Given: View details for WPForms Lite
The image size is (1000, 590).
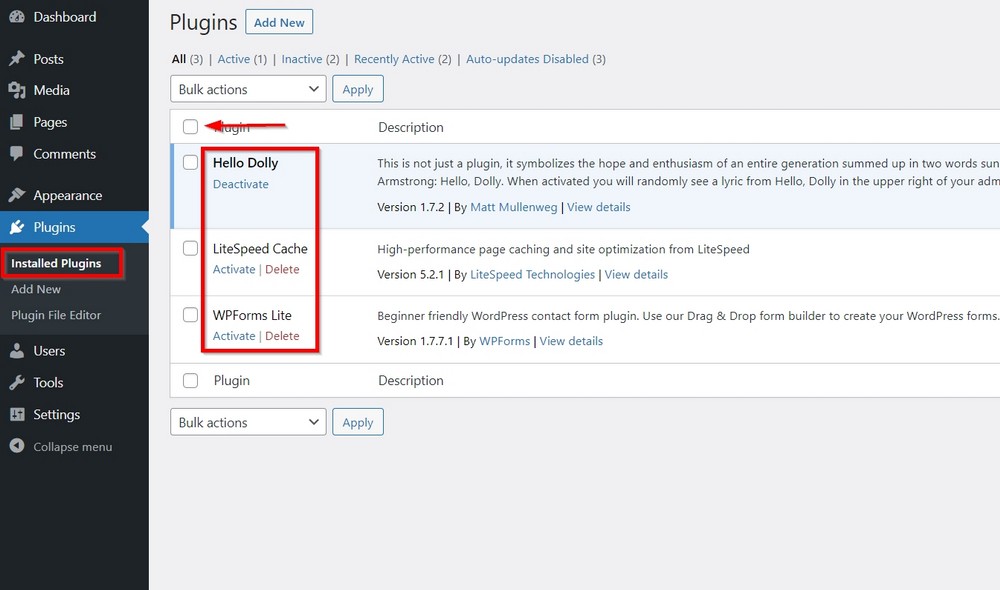Looking at the screenshot, I should pyautogui.click(x=571, y=341).
